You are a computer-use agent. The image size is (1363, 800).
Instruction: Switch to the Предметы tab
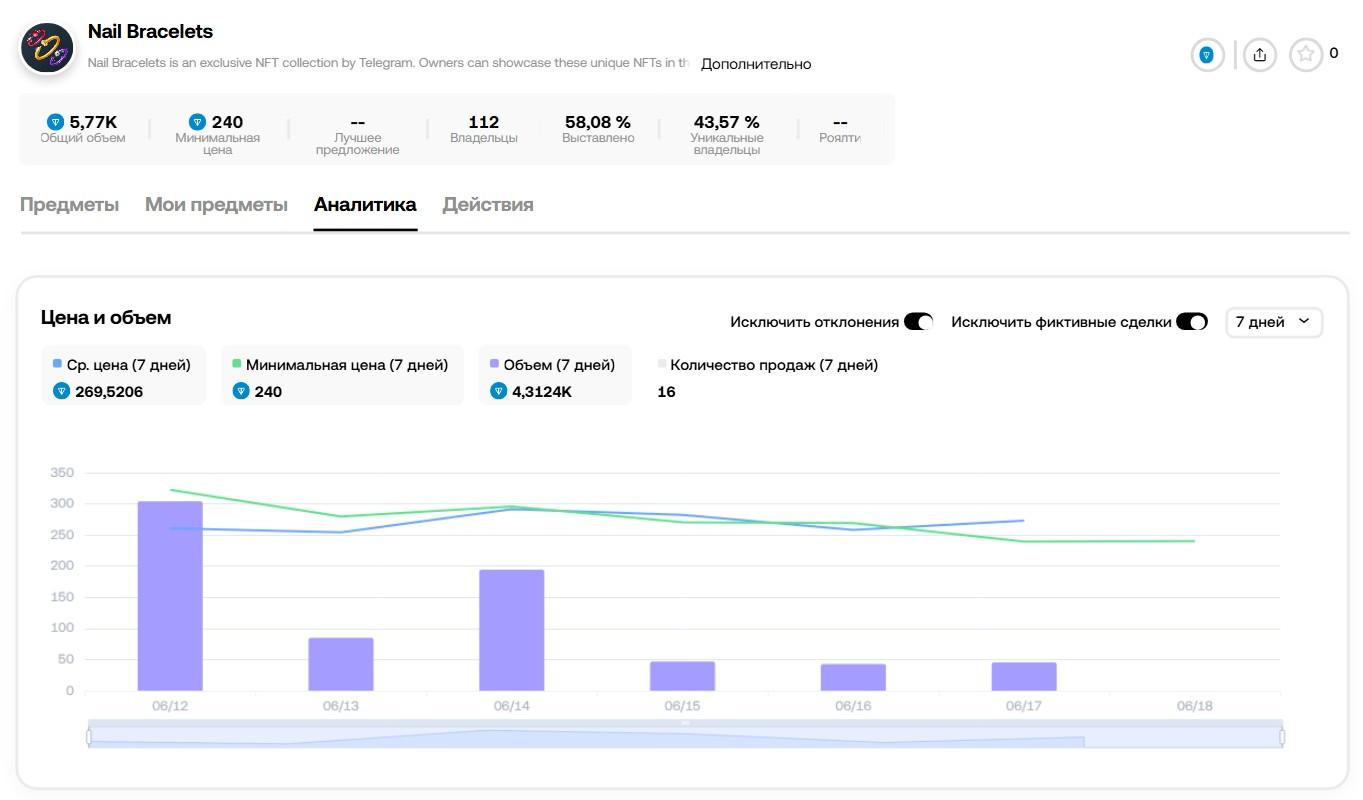click(69, 205)
